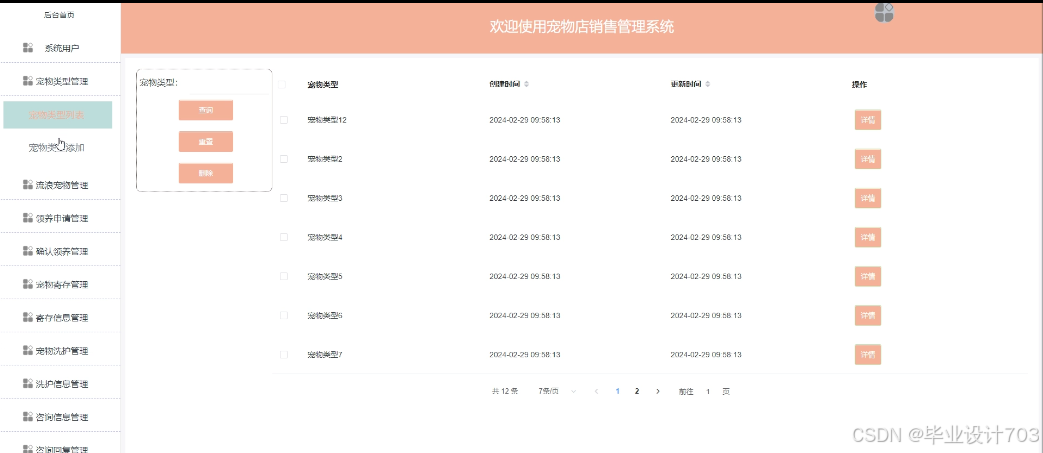Image resolution: width=1043 pixels, height=453 pixels.
Task: Open the 宠物类型添加 submenu item
Action: pos(57,148)
